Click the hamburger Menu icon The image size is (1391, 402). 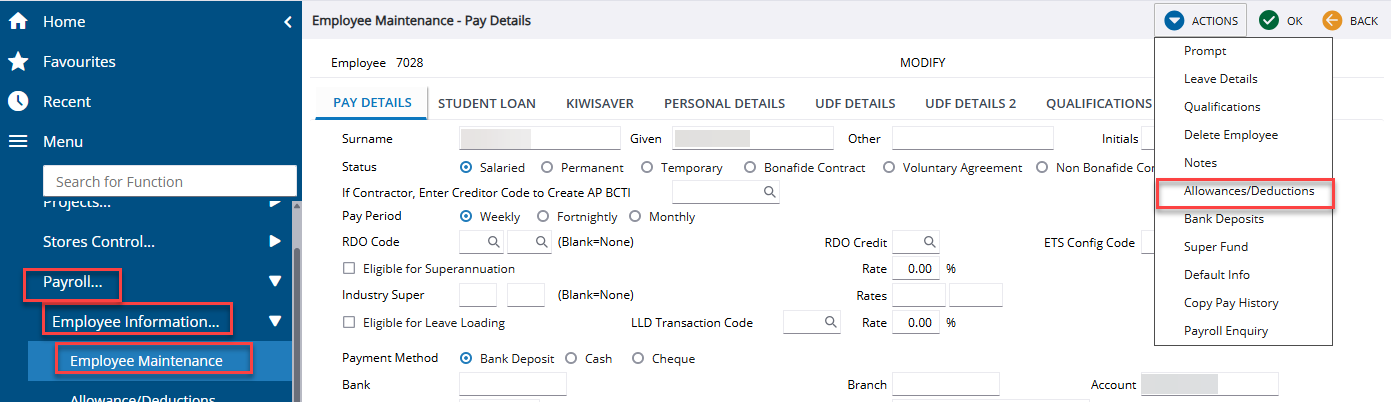[x=17, y=142]
